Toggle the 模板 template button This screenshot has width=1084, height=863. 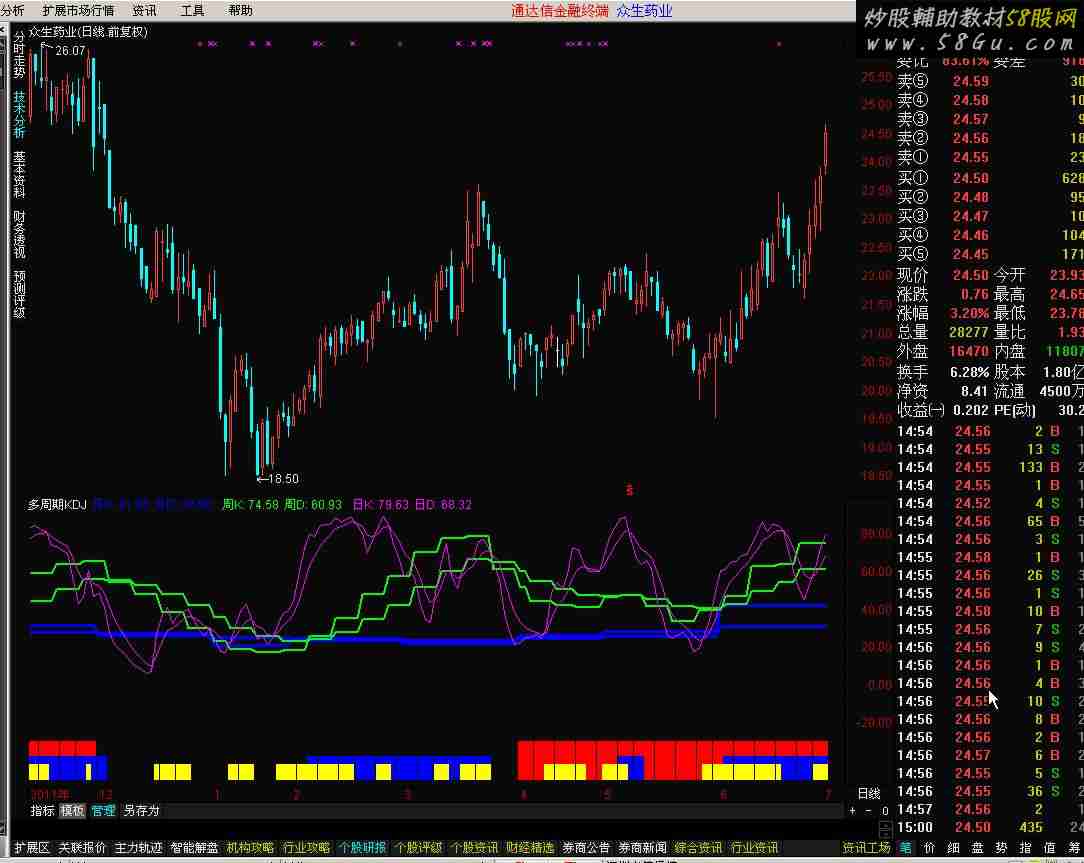[72, 811]
